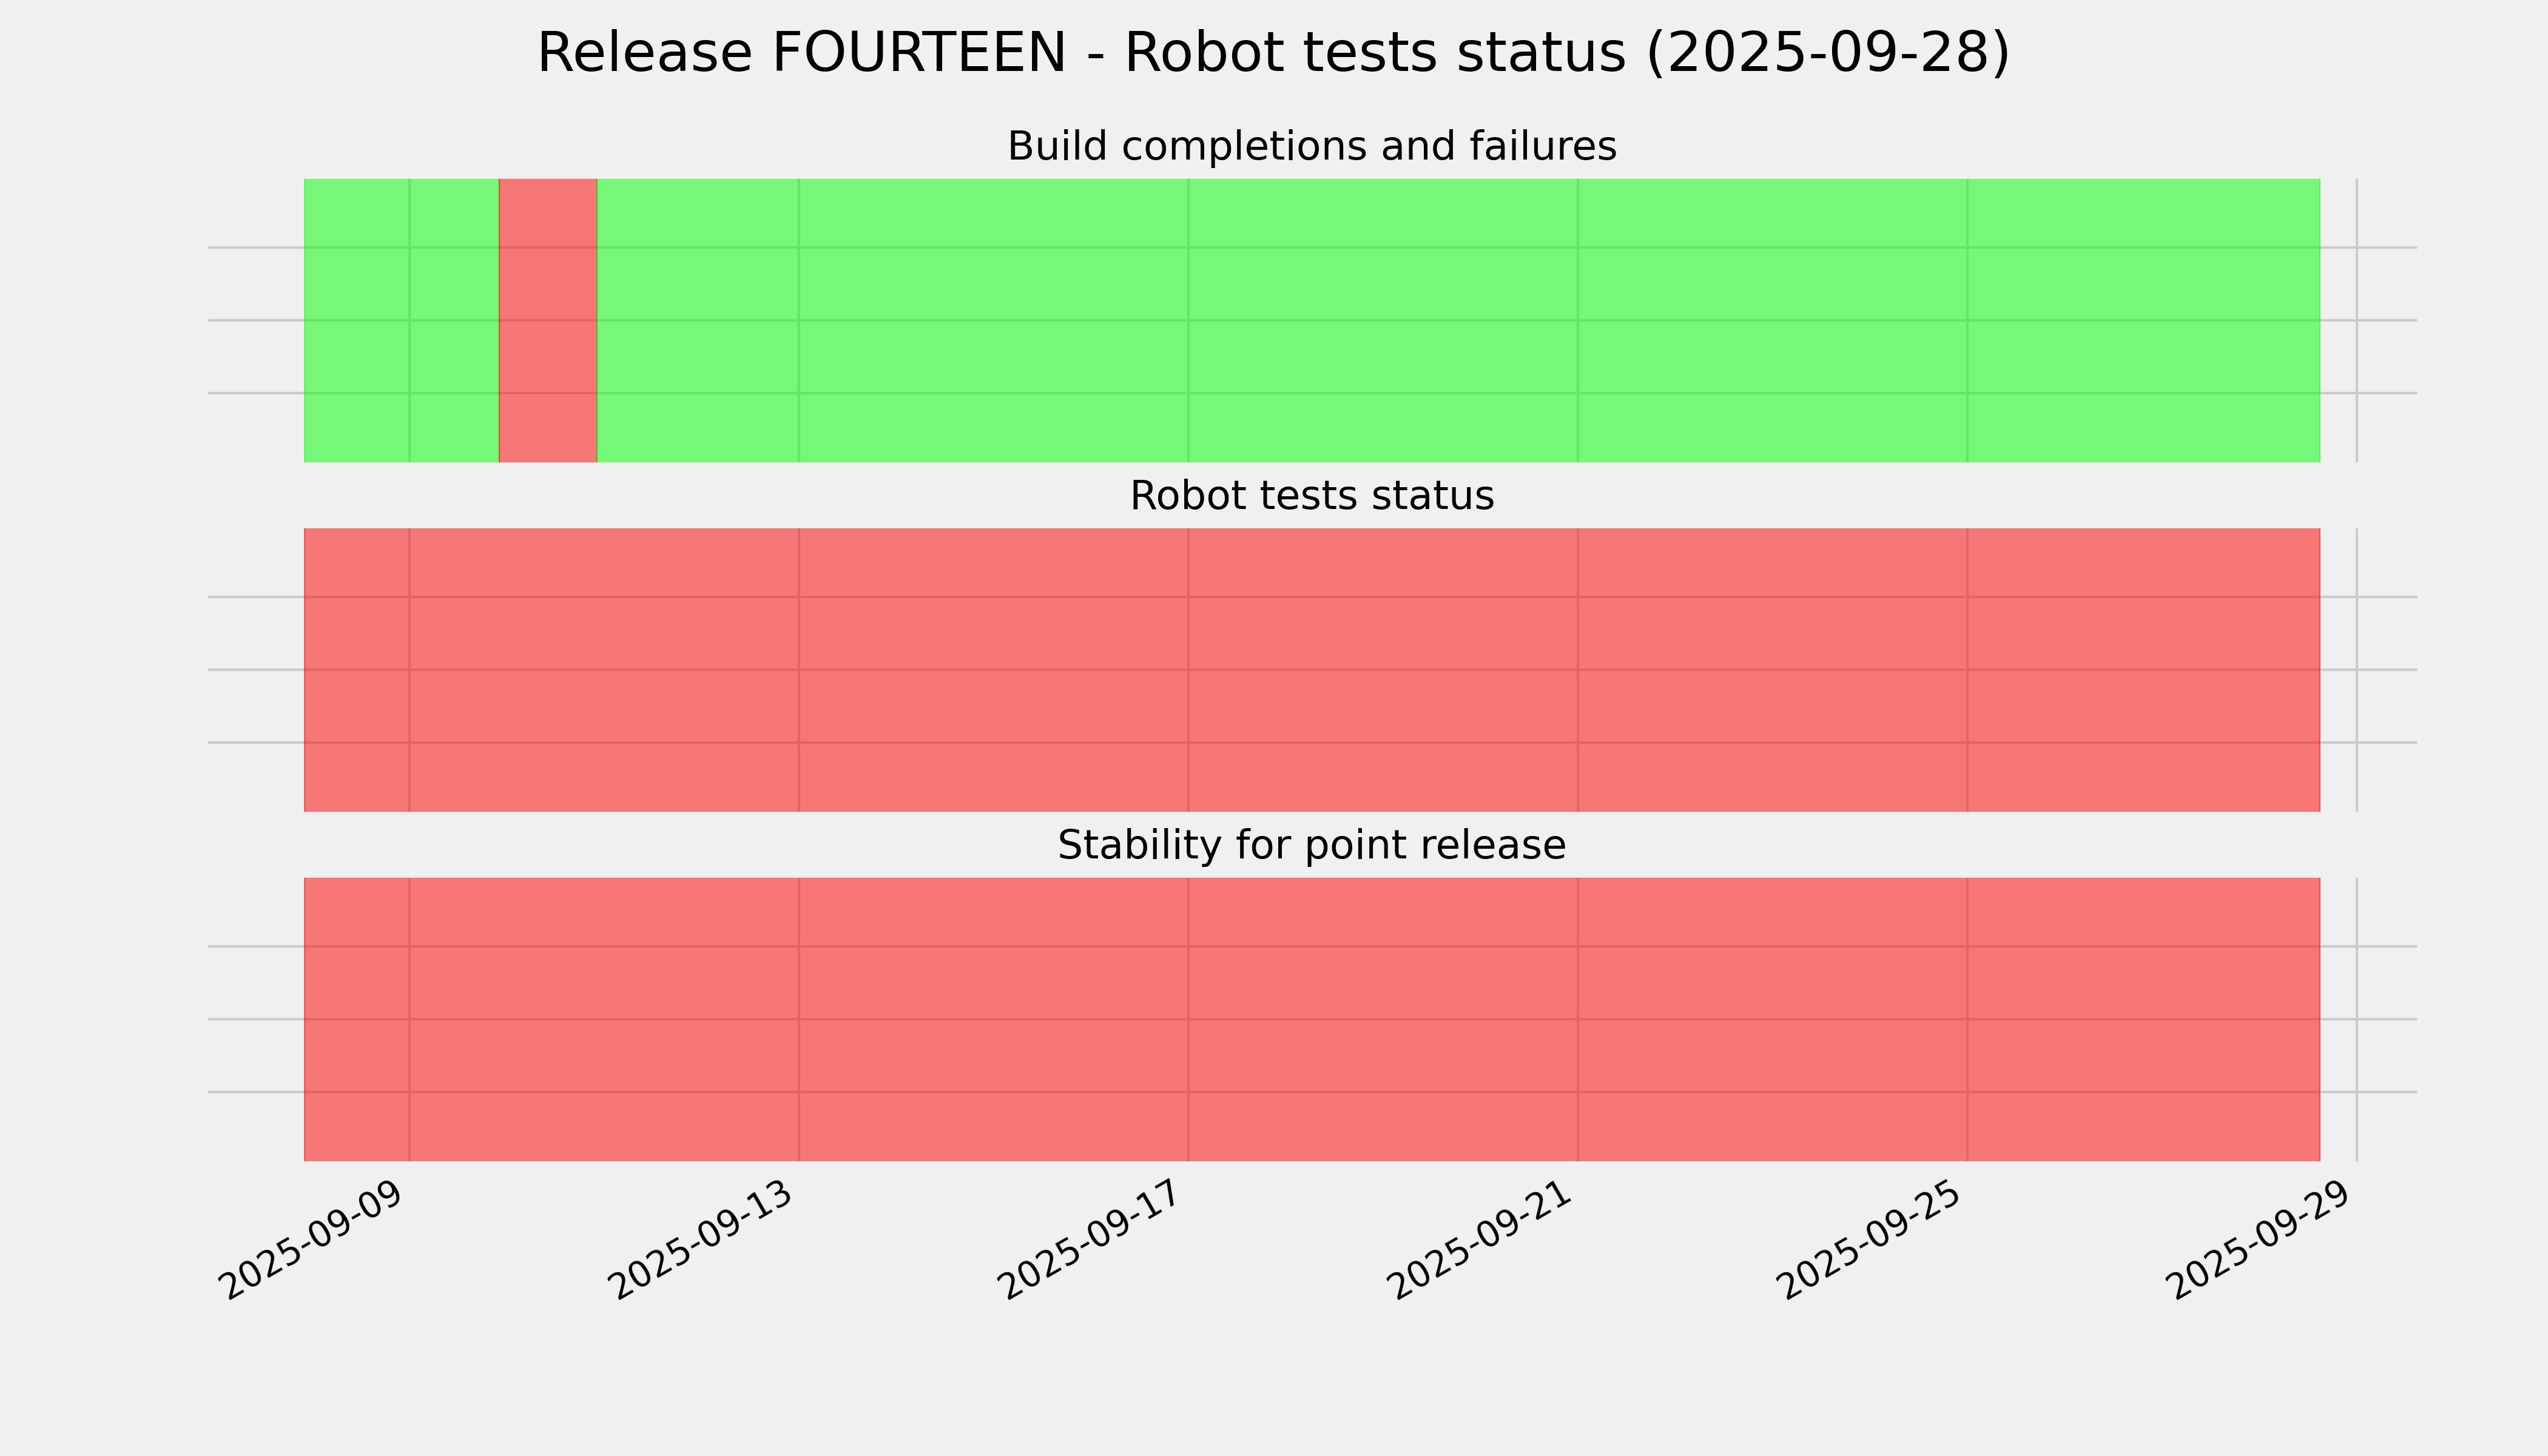Click the "Stability for point release" subplot title
Viewport: 2548px width, 1456px height.
(x=1311, y=846)
